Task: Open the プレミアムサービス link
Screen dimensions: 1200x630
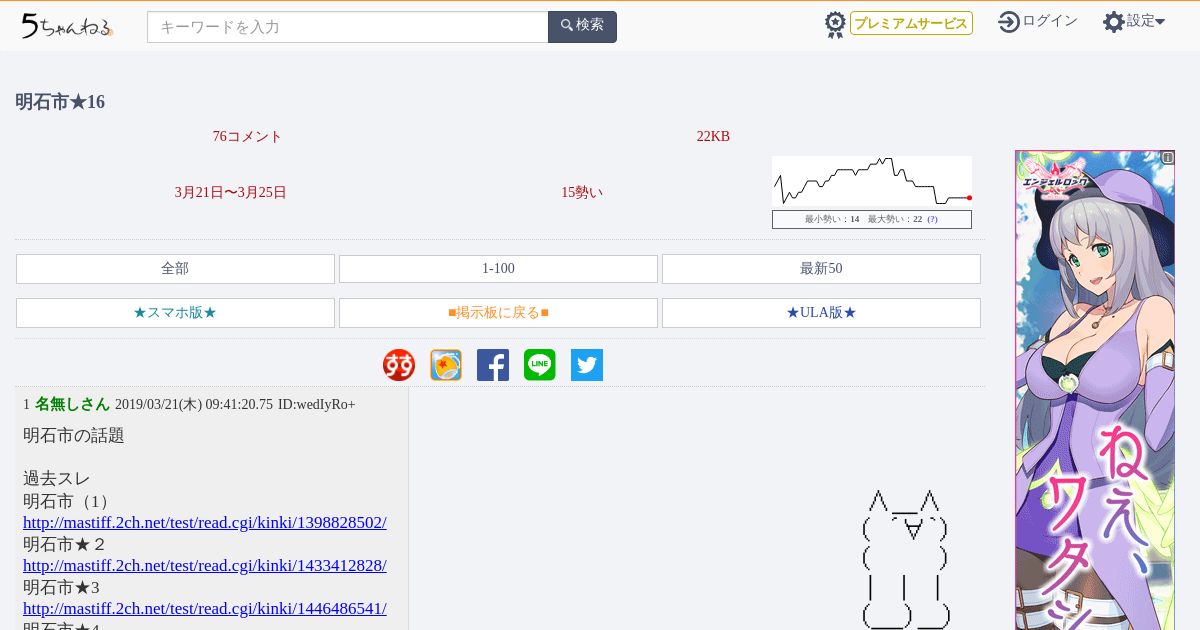Action: click(x=911, y=23)
